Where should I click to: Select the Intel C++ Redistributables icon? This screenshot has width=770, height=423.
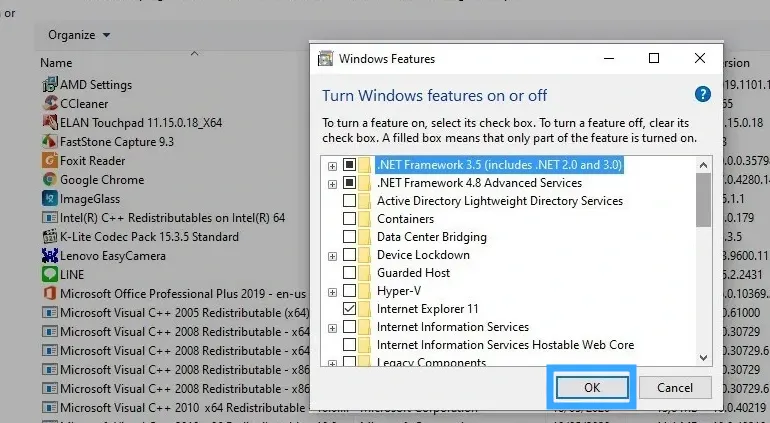50,218
